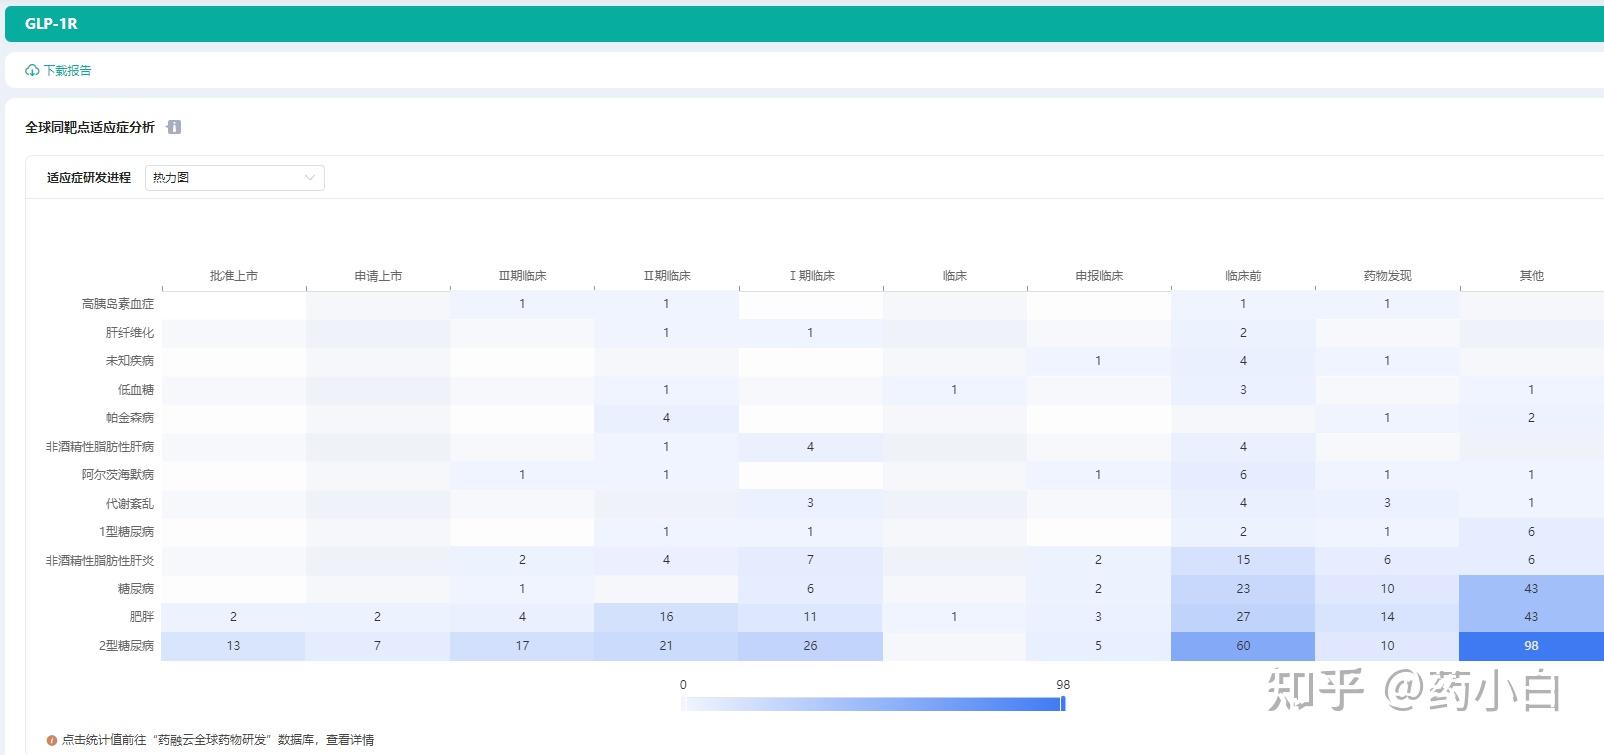Click the 阿尔茨海默病 row label
This screenshot has width=1604, height=755.
(x=118, y=475)
